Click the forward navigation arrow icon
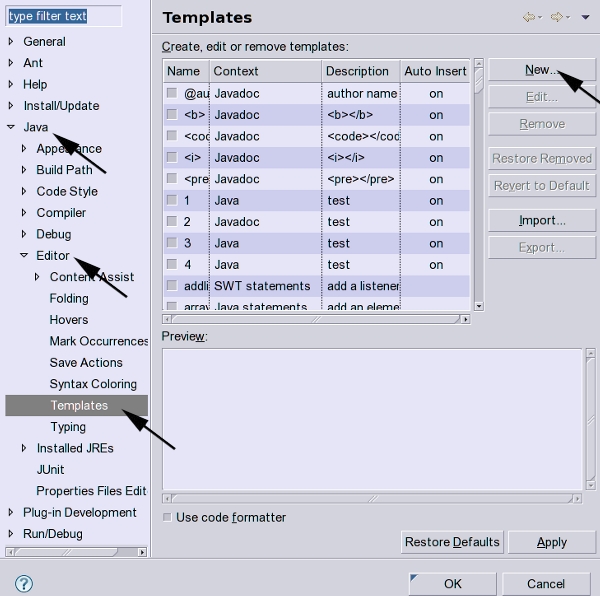 [557, 17]
